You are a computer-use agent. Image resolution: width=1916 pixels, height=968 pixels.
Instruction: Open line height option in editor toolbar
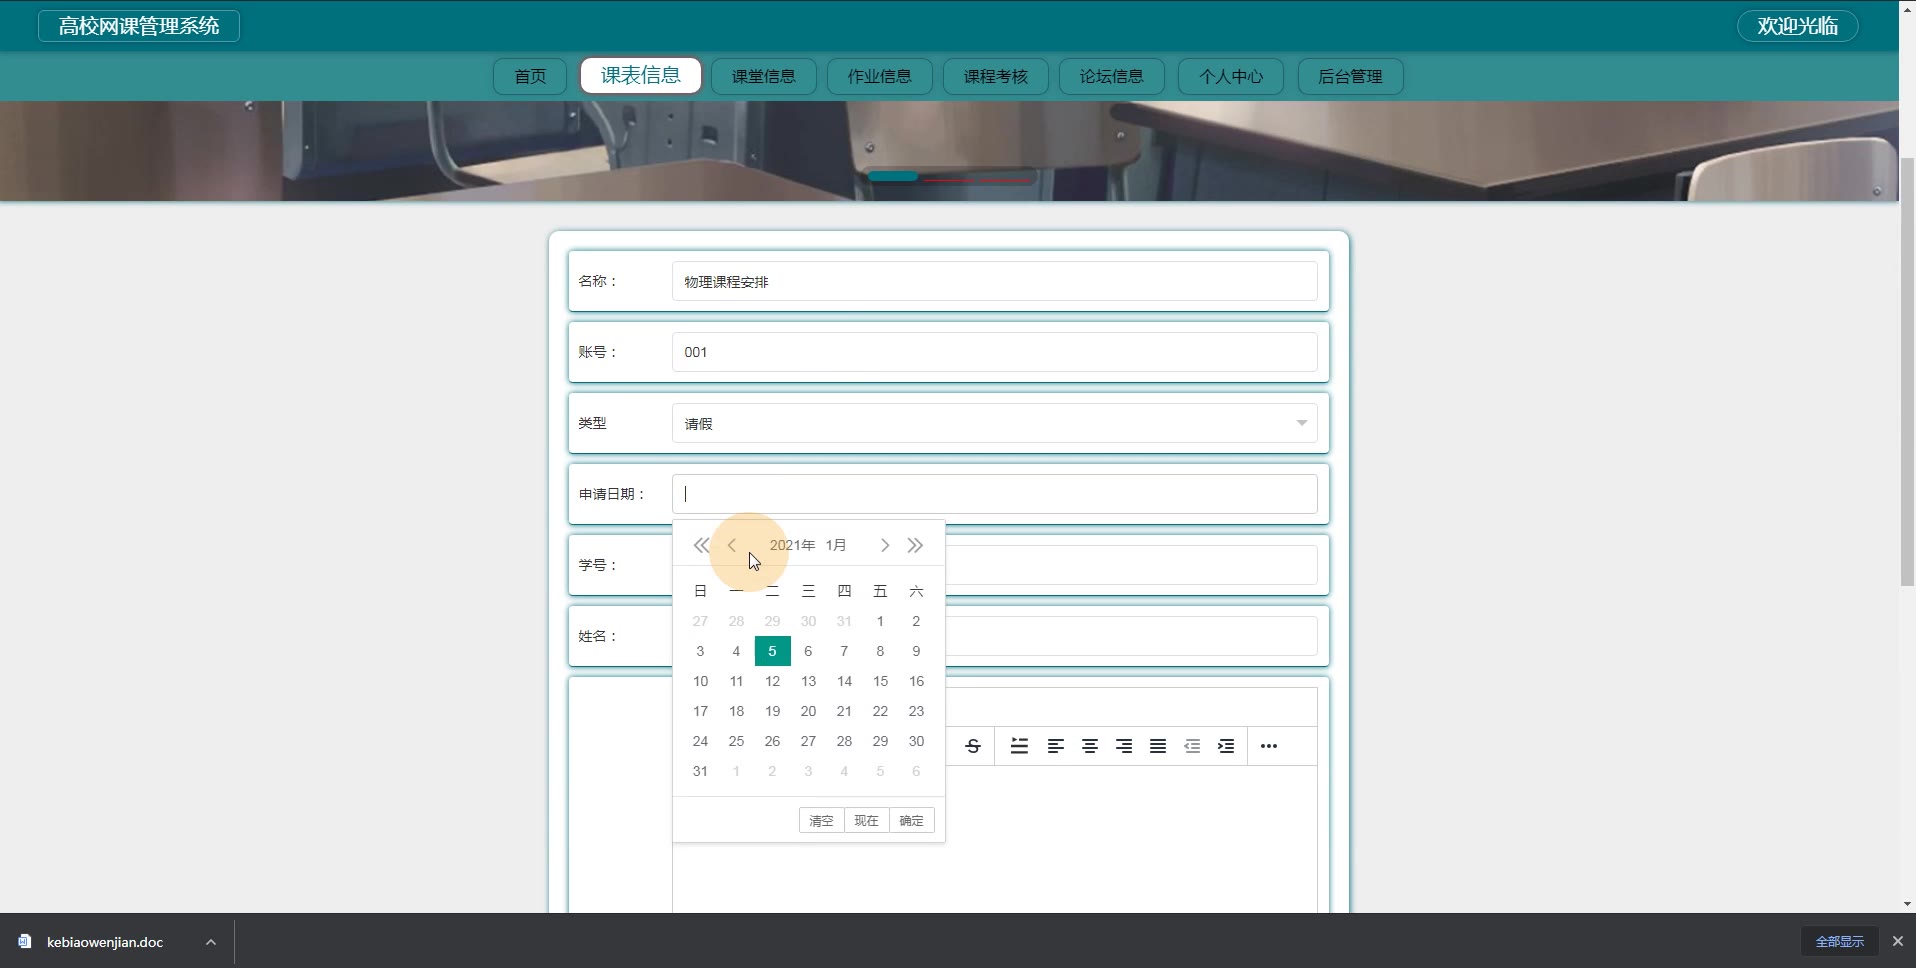[x=1019, y=746]
